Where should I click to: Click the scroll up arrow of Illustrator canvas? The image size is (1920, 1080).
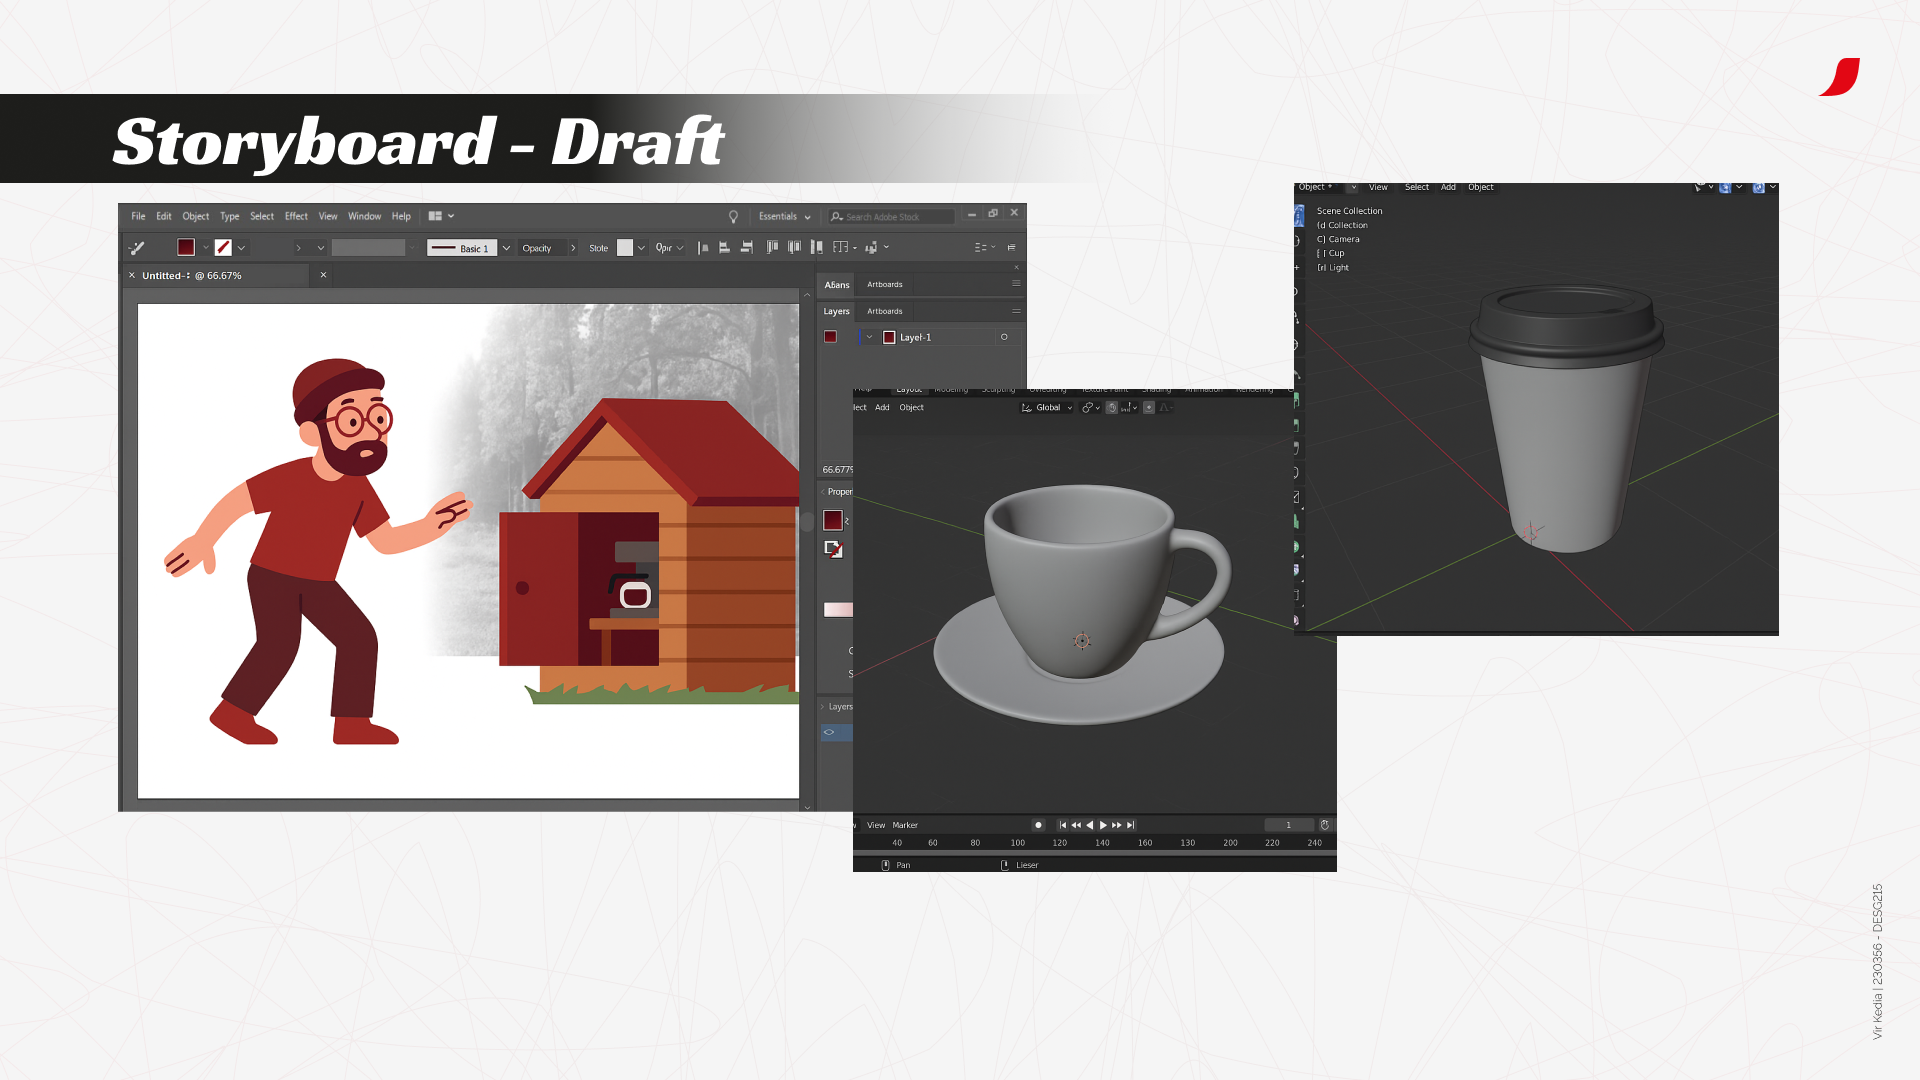coord(807,295)
